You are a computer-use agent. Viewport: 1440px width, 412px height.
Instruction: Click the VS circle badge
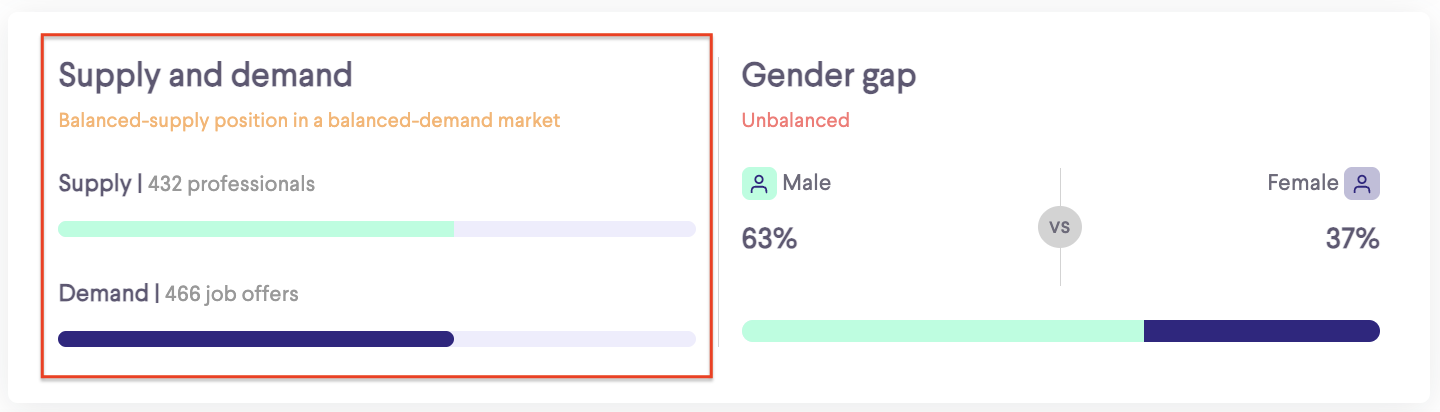coord(1060,227)
